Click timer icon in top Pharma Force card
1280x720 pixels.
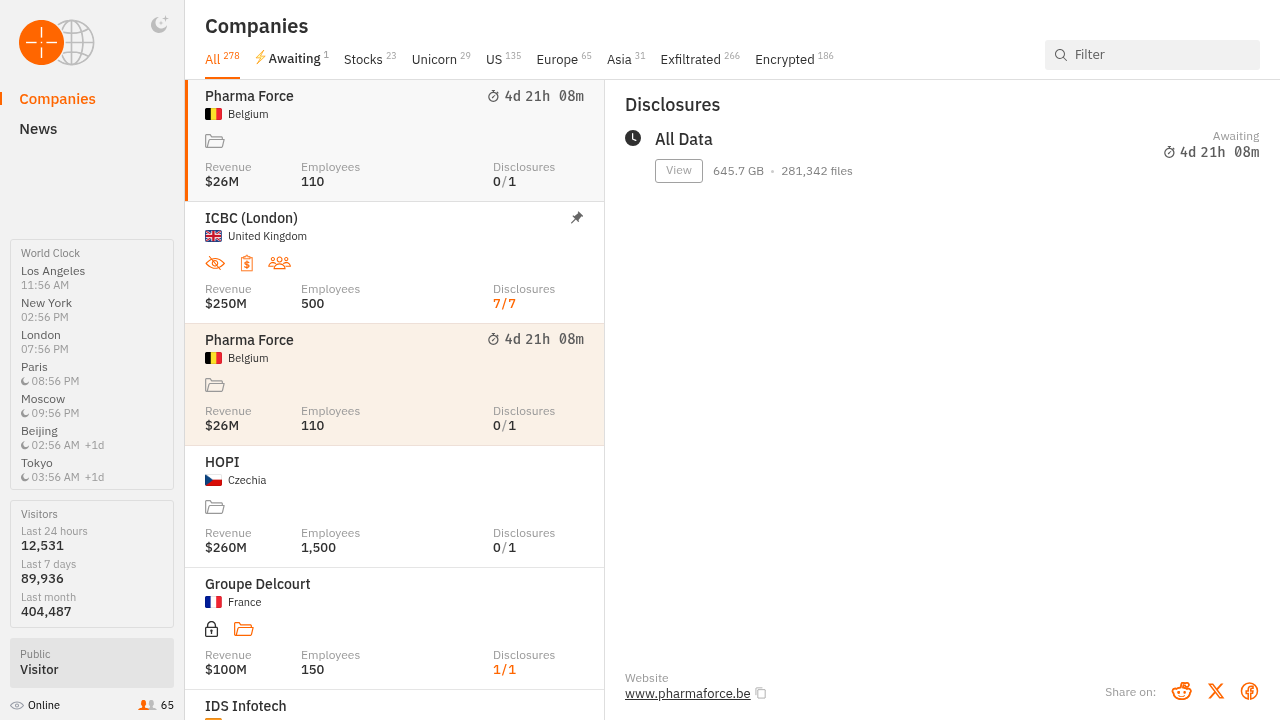pos(493,96)
